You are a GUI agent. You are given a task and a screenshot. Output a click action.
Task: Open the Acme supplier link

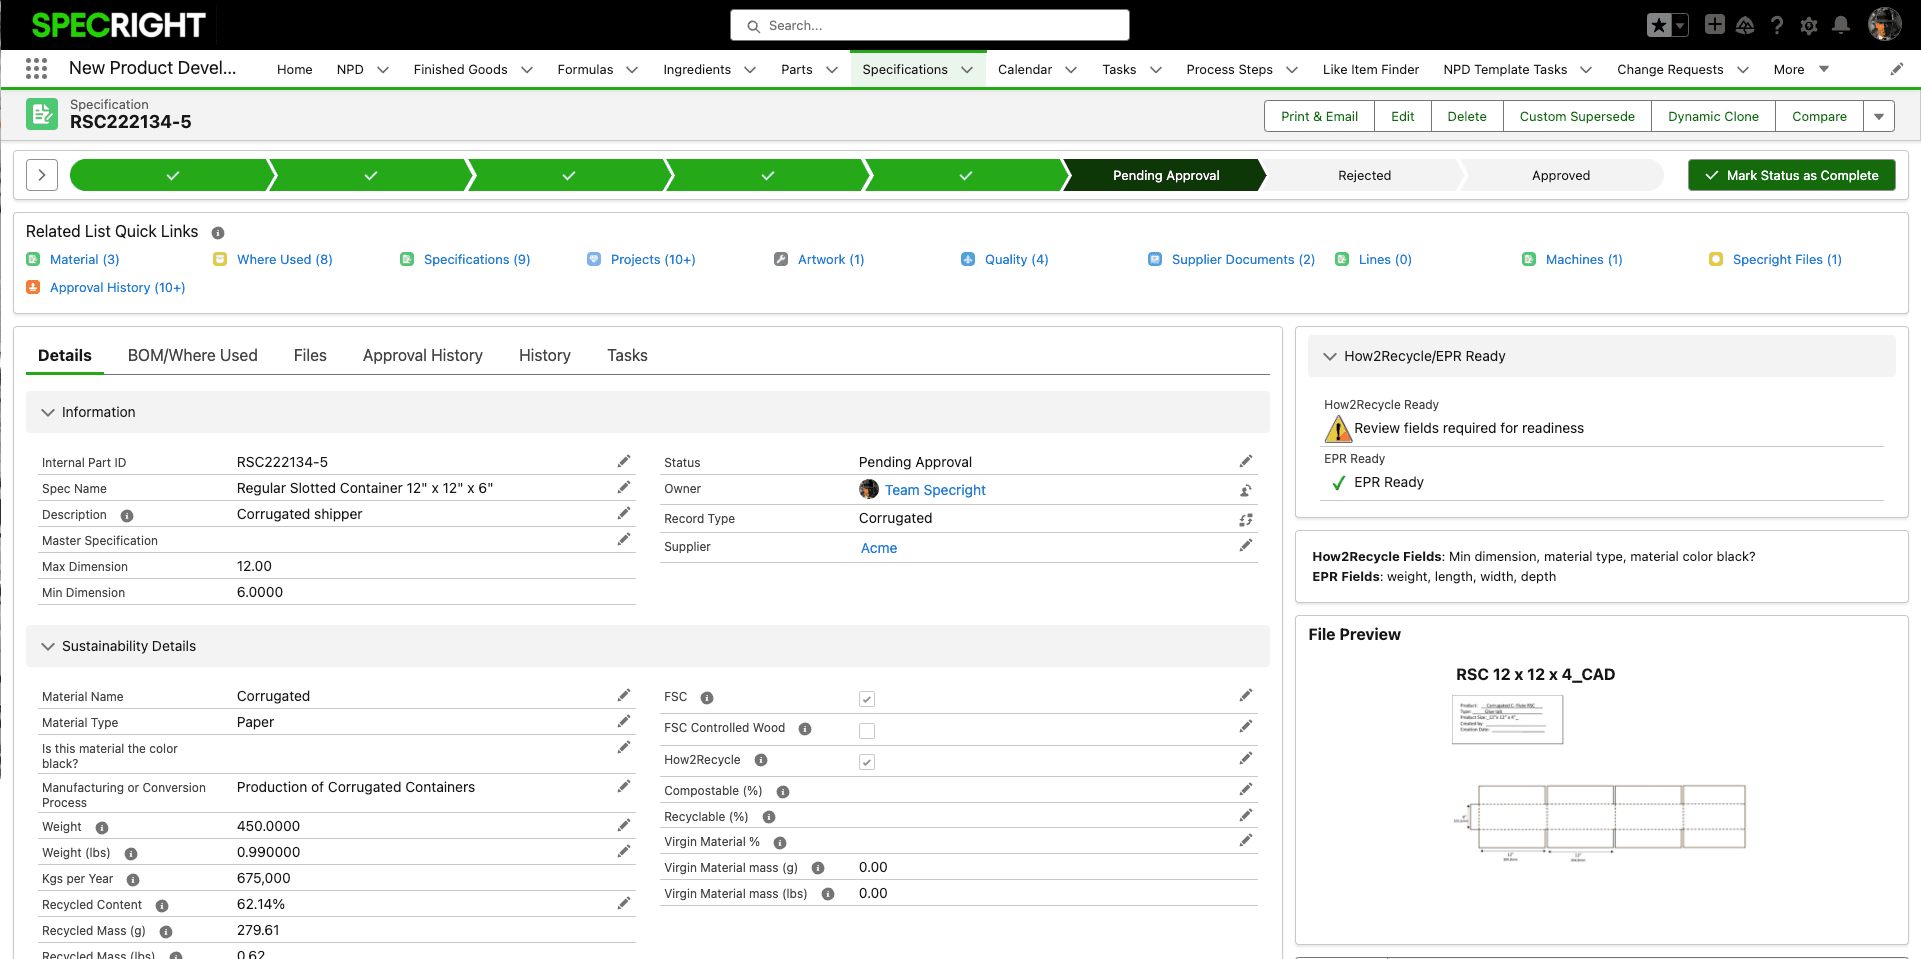[x=879, y=548]
